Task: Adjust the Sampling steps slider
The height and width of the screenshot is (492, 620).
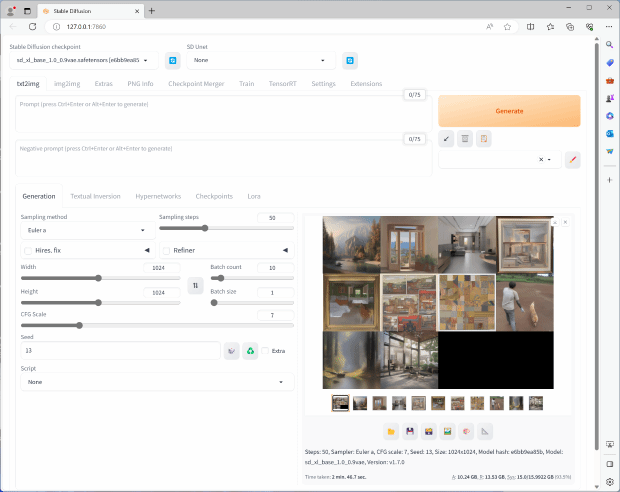Action: pyautogui.click(x=227, y=228)
